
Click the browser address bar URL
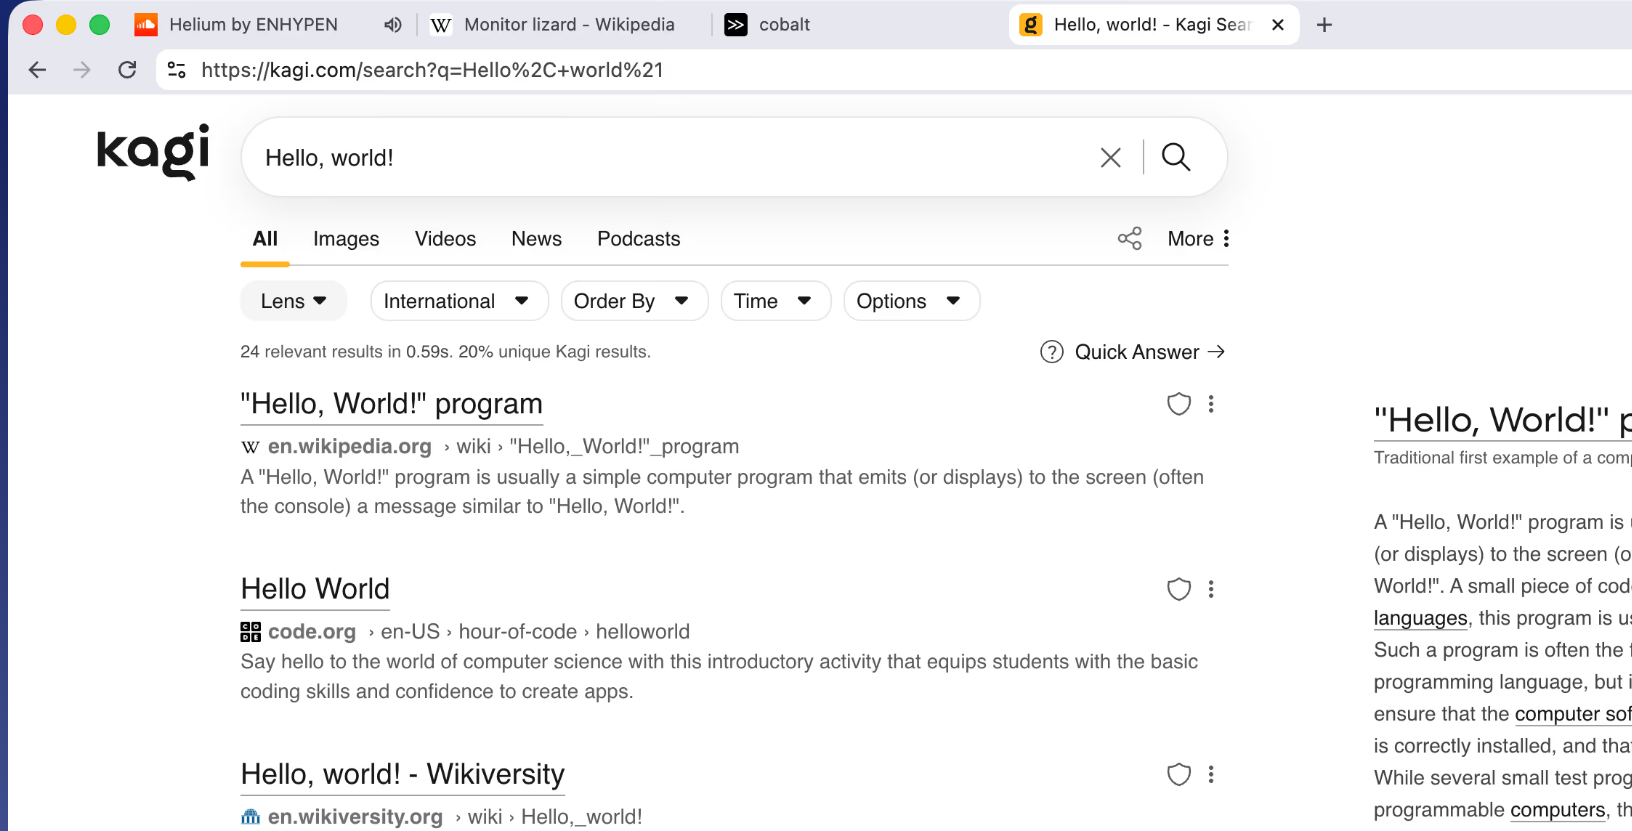coord(432,70)
